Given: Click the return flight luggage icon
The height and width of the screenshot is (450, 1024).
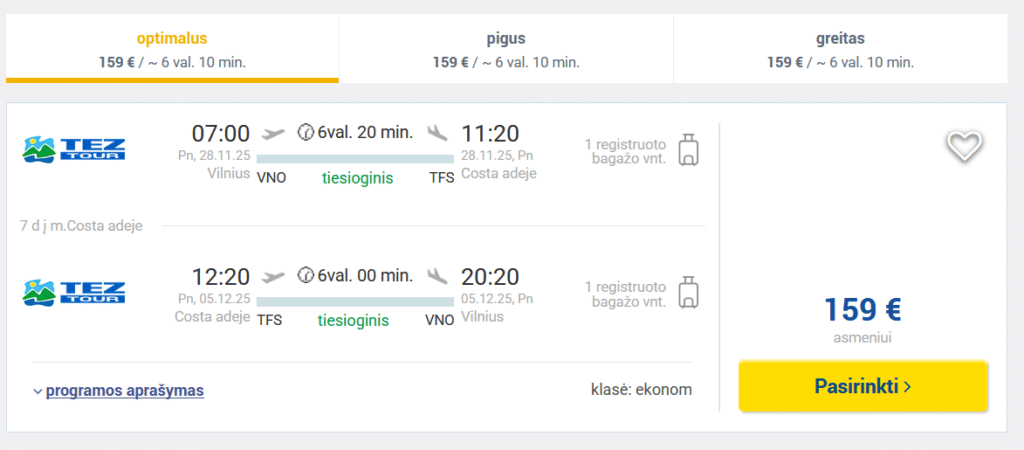Looking at the screenshot, I should pos(688,292).
